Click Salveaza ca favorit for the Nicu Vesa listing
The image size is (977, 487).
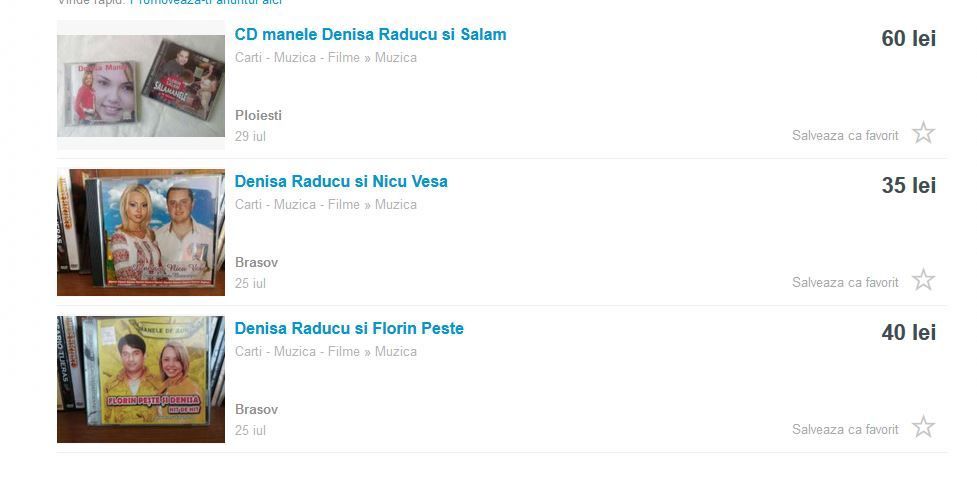tap(845, 283)
